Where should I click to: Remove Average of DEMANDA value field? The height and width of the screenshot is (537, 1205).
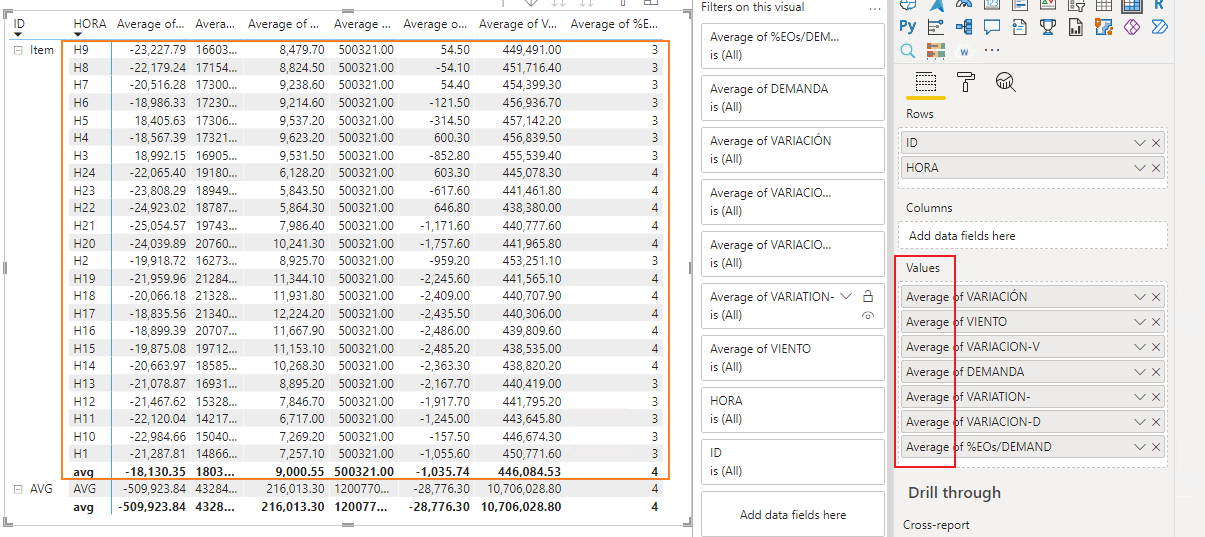(x=1156, y=372)
